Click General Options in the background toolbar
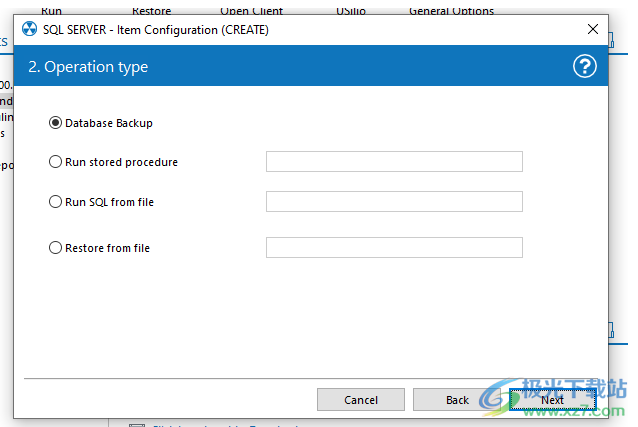638x427 pixels. click(451, 11)
